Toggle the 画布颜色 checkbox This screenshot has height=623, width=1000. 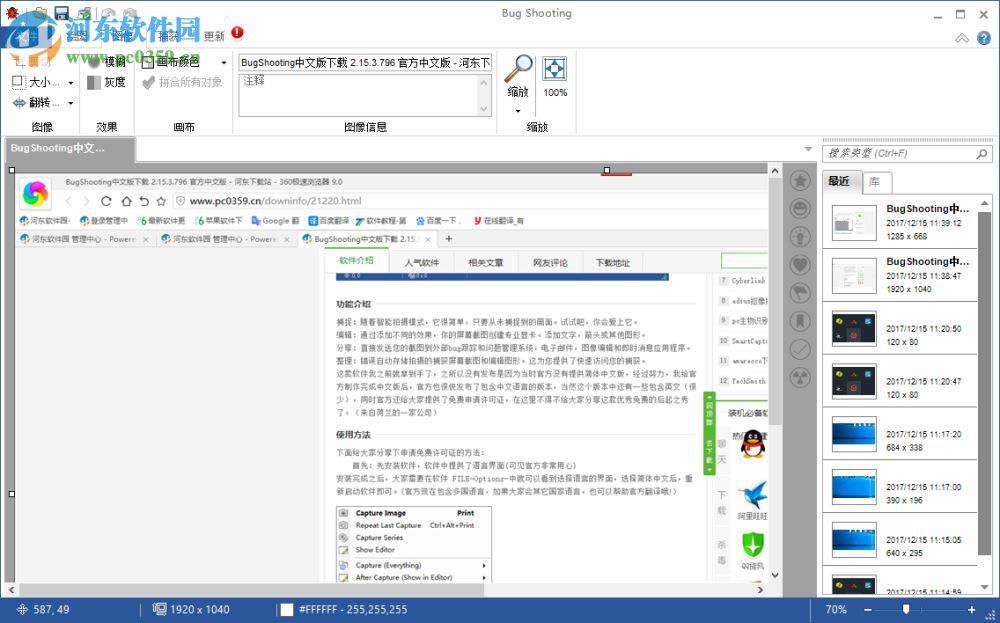coord(146,60)
